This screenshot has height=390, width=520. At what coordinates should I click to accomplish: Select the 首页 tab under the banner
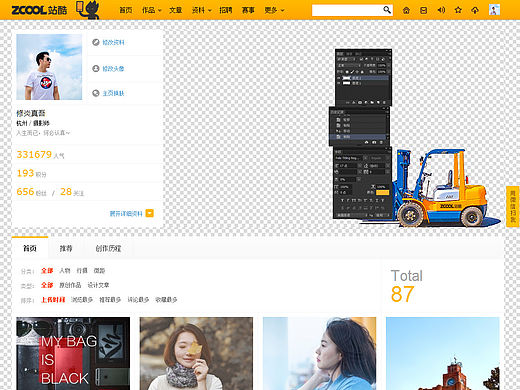(x=30, y=248)
